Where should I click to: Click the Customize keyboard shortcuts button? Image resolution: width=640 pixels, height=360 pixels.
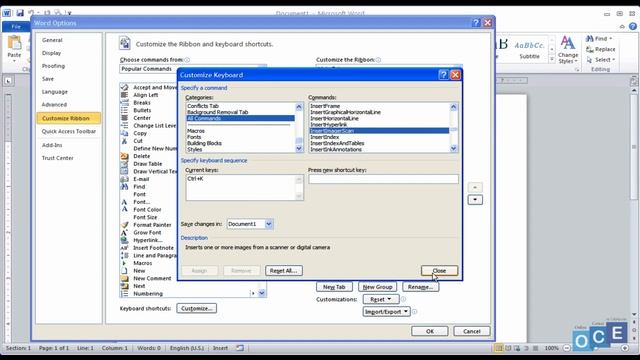(x=197, y=309)
